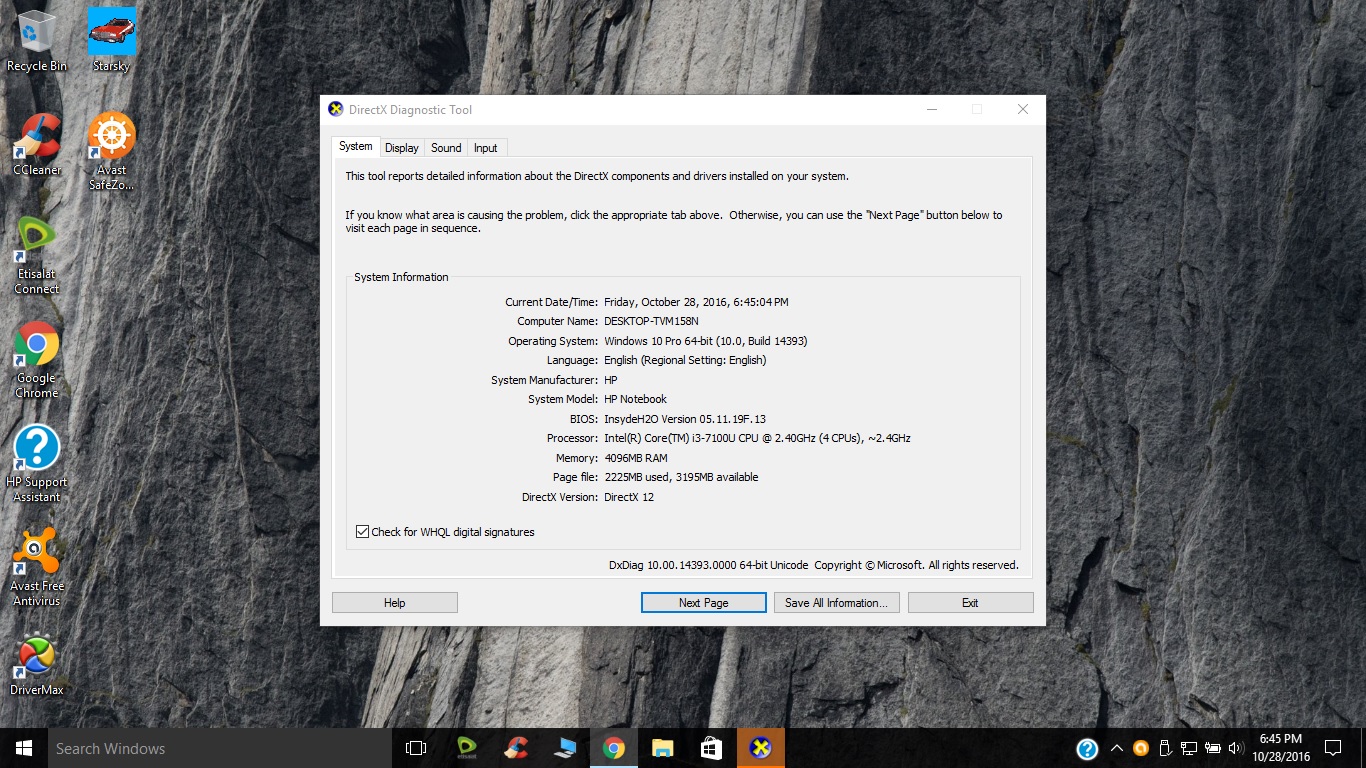Image resolution: width=1366 pixels, height=768 pixels.
Task: Open the CCleaner desktop shortcut
Action: pos(37,138)
